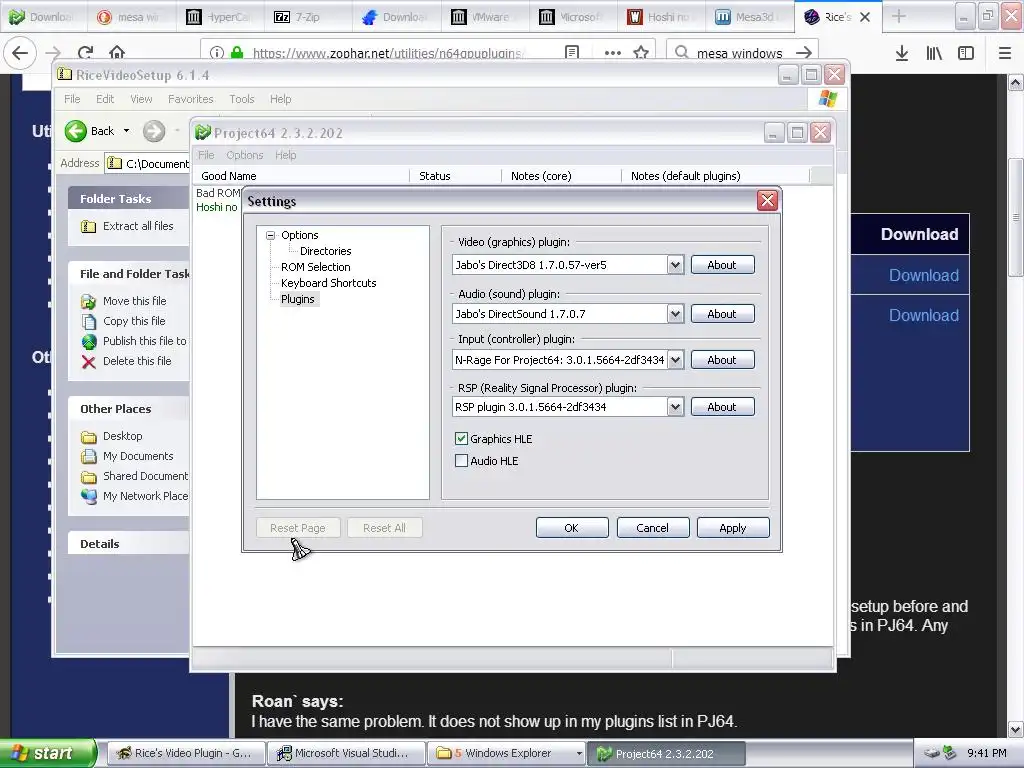
Task: Toggle Reader View icon in the address bar
Action: (x=571, y=53)
